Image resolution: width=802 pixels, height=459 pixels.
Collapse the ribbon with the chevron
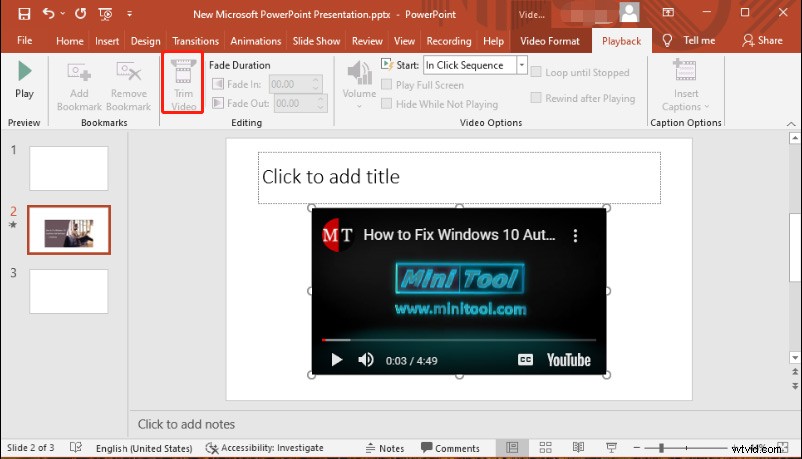[791, 123]
